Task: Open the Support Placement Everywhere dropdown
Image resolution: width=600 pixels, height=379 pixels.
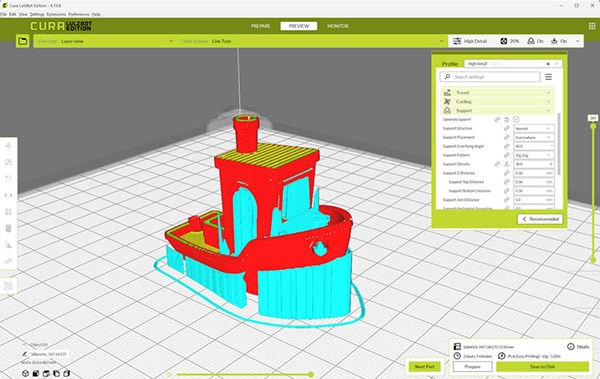Action: [x=533, y=137]
